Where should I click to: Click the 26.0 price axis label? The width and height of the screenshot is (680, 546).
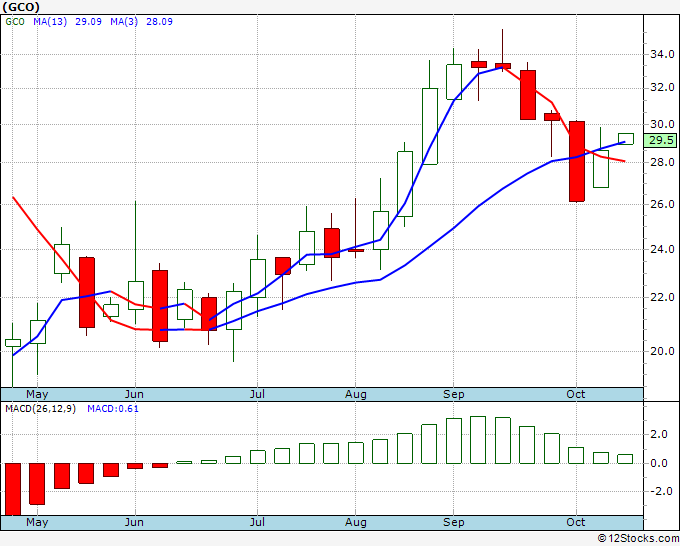pyautogui.click(x=662, y=204)
